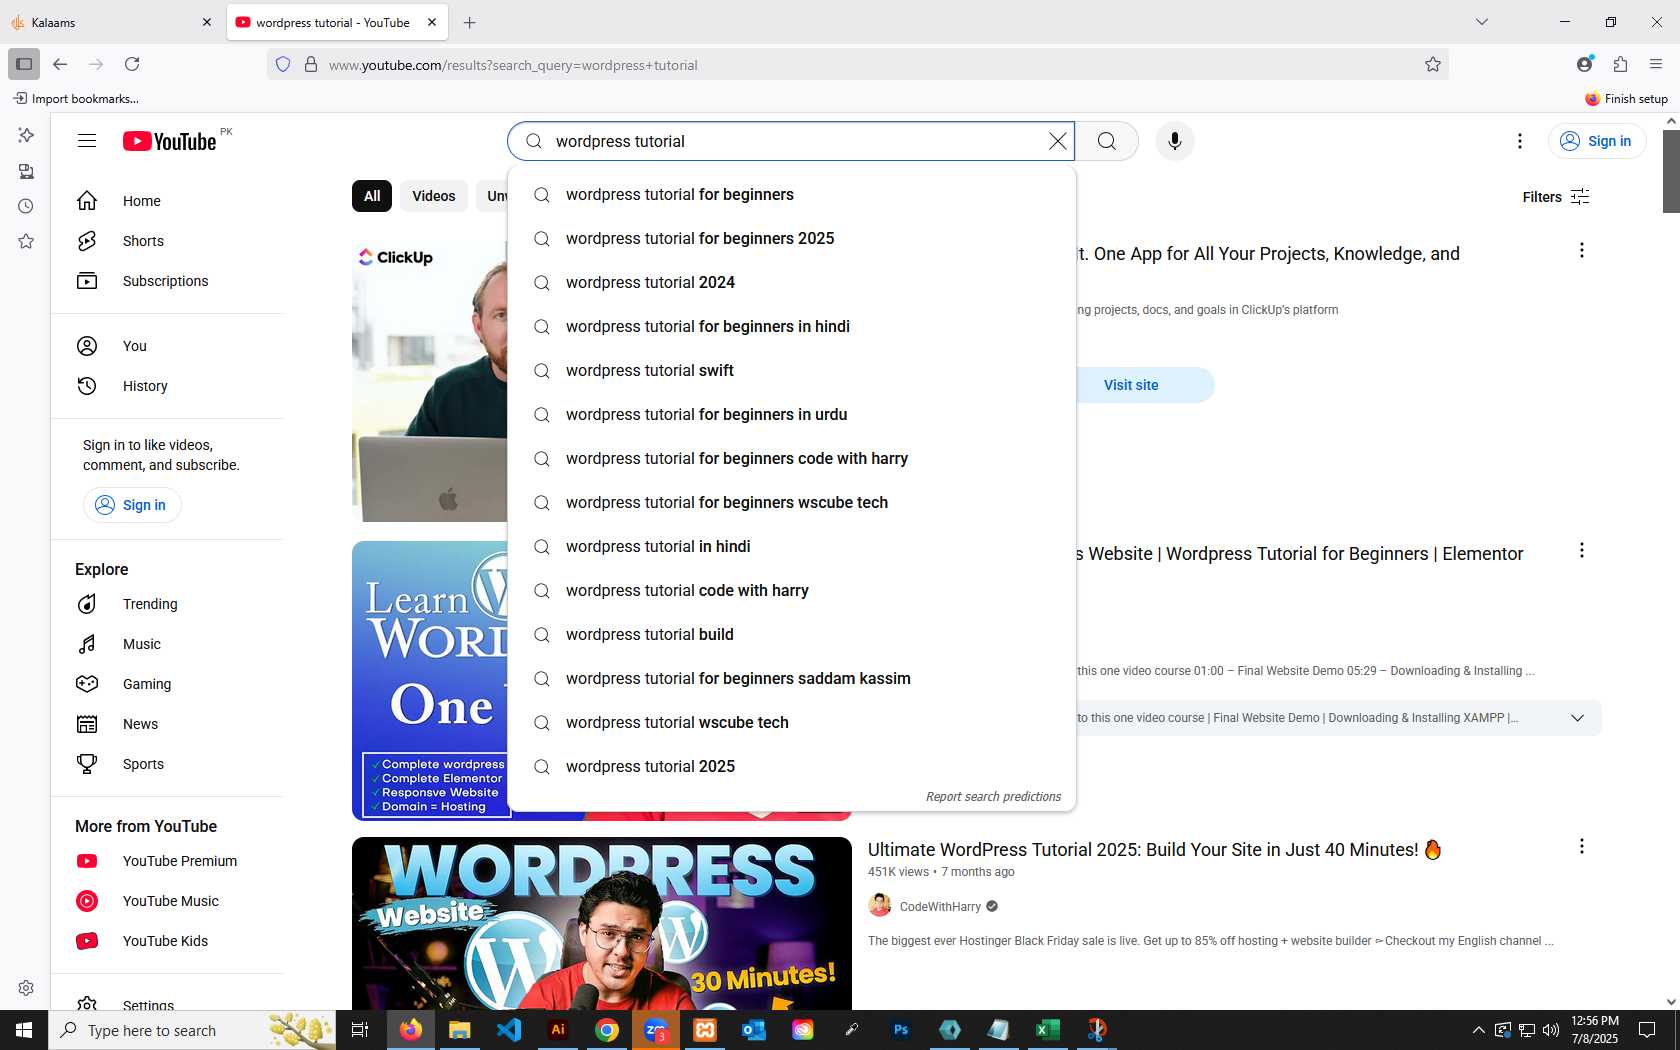Screen dimensions: 1680x1050
Task: Open the Filters panel
Action: point(1556,197)
